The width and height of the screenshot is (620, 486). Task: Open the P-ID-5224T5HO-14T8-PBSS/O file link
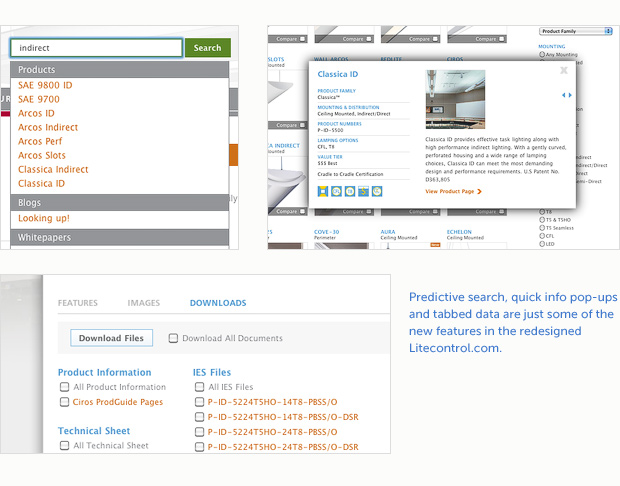tap(272, 402)
